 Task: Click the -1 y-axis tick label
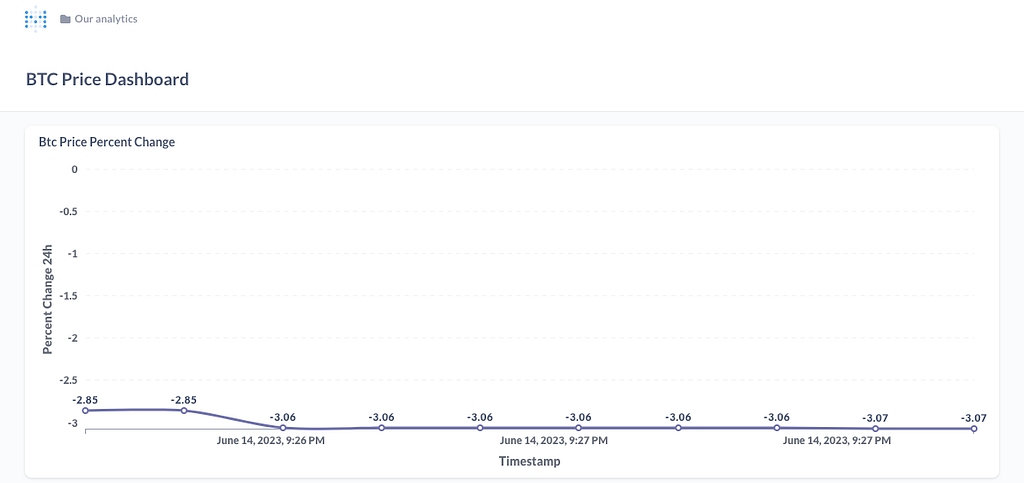click(71, 253)
